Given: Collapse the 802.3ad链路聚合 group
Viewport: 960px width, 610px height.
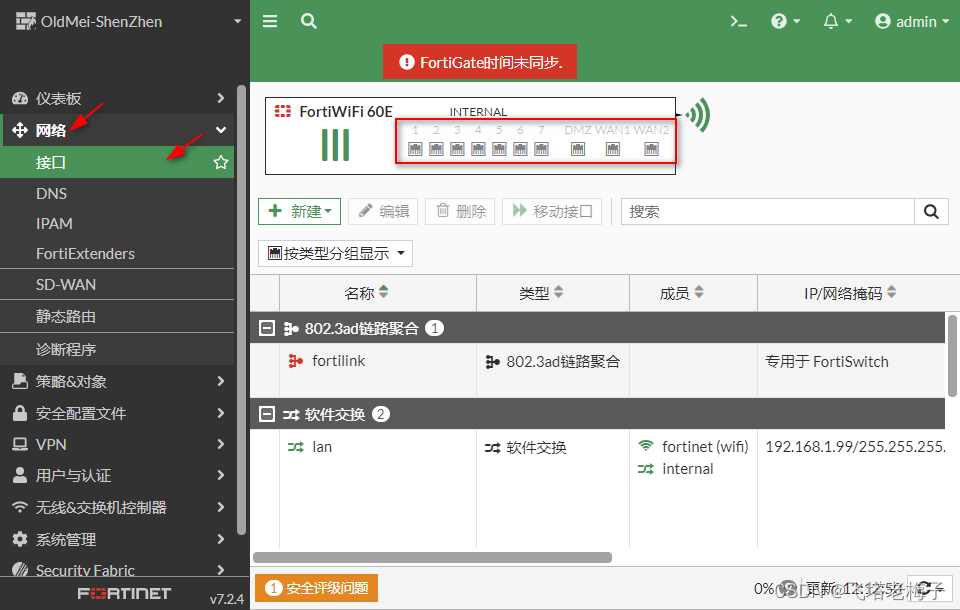Looking at the screenshot, I should point(267,328).
